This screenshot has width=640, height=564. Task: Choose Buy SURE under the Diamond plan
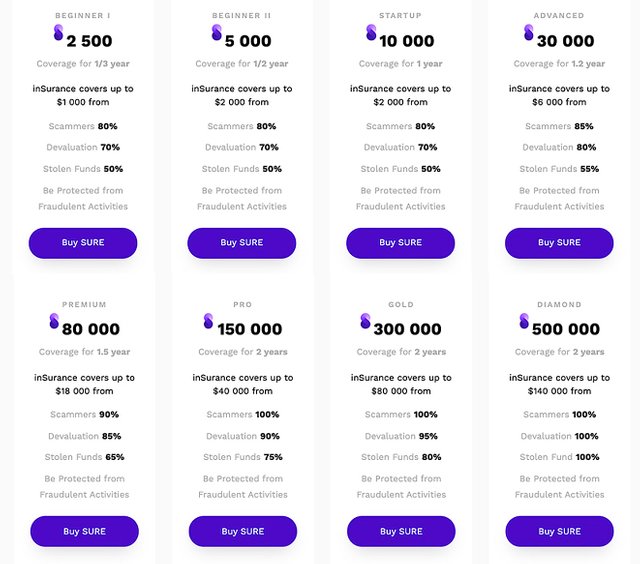tap(559, 531)
